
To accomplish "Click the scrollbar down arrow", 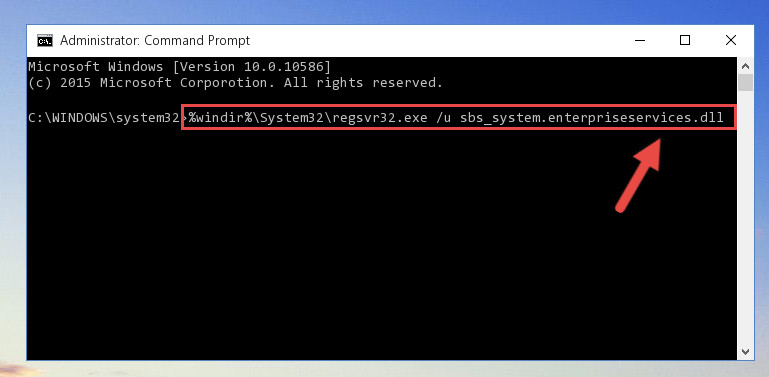I will pyautogui.click(x=745, y=352).
